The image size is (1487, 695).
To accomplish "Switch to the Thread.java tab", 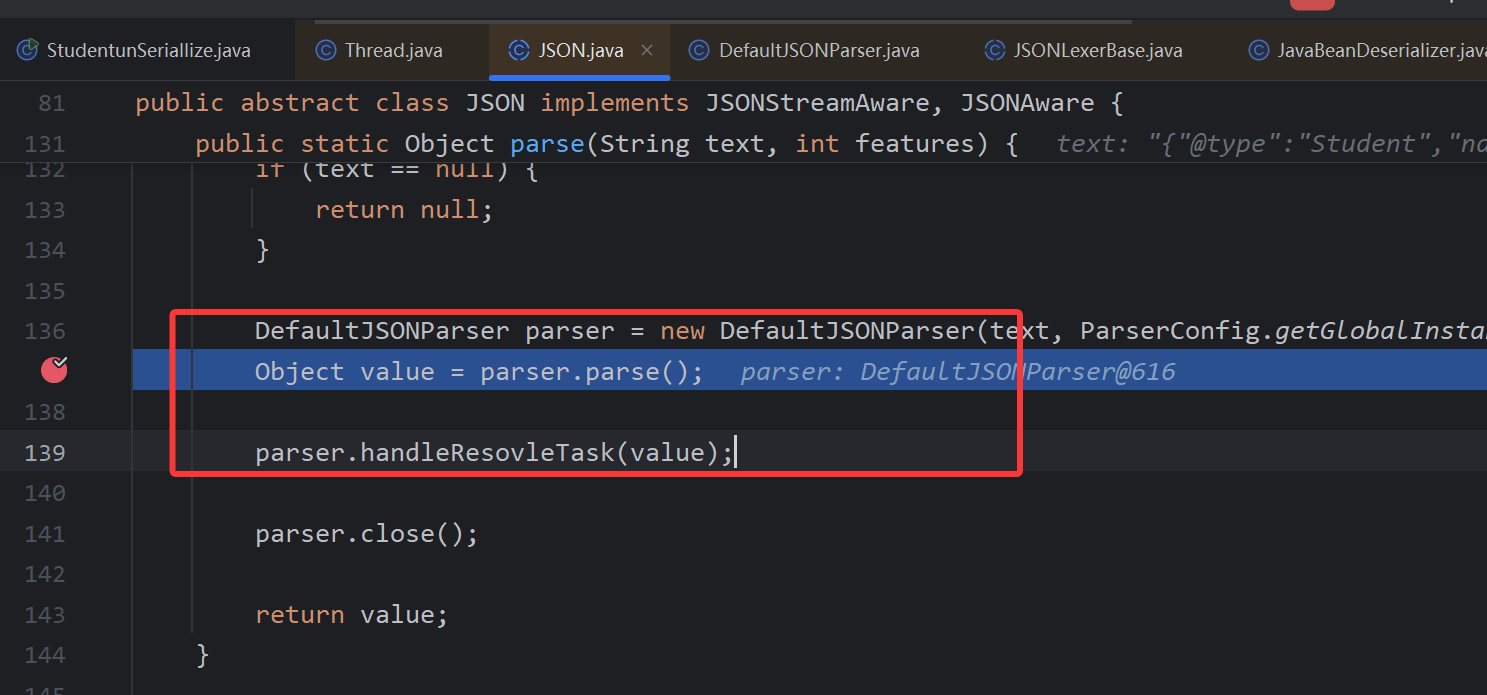I will [x=393, y=50].
